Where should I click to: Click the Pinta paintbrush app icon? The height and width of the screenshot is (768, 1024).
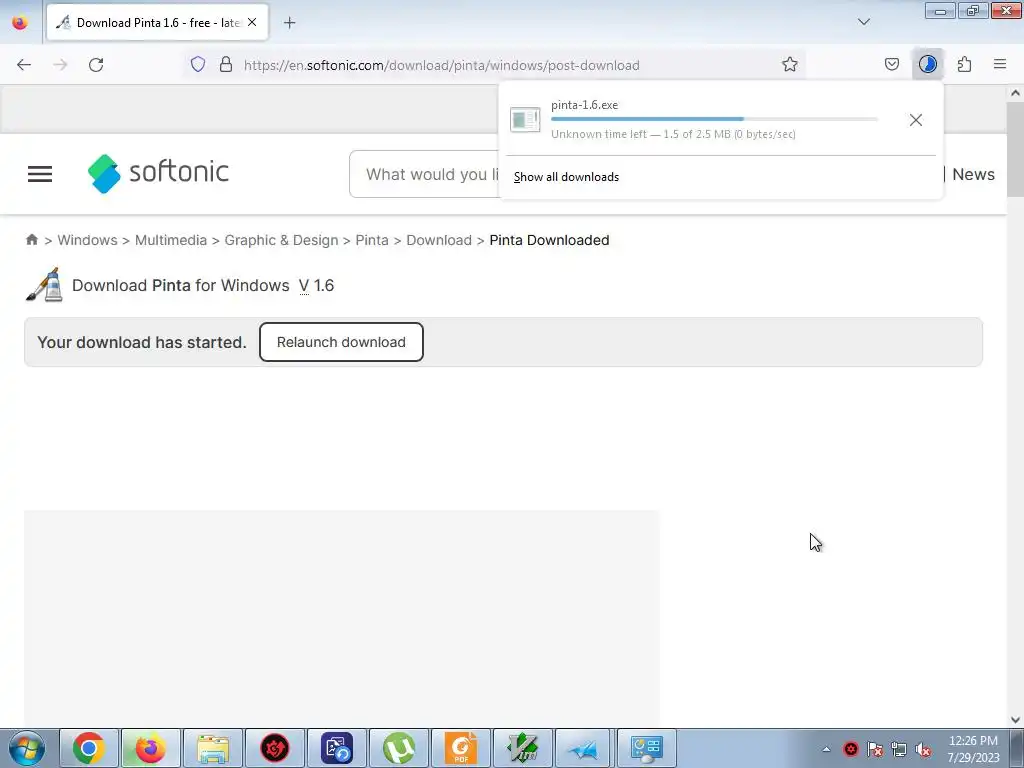pos(44,285)
